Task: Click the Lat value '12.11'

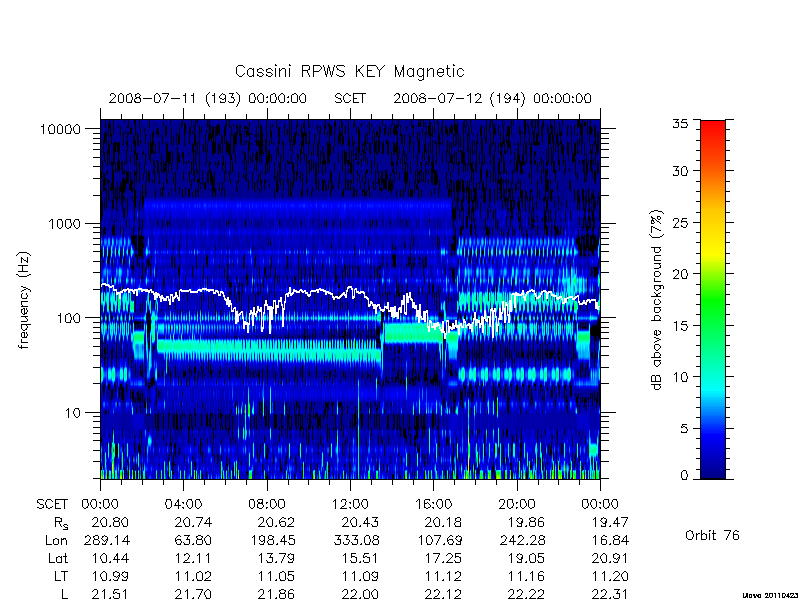Action: [193, 559]
